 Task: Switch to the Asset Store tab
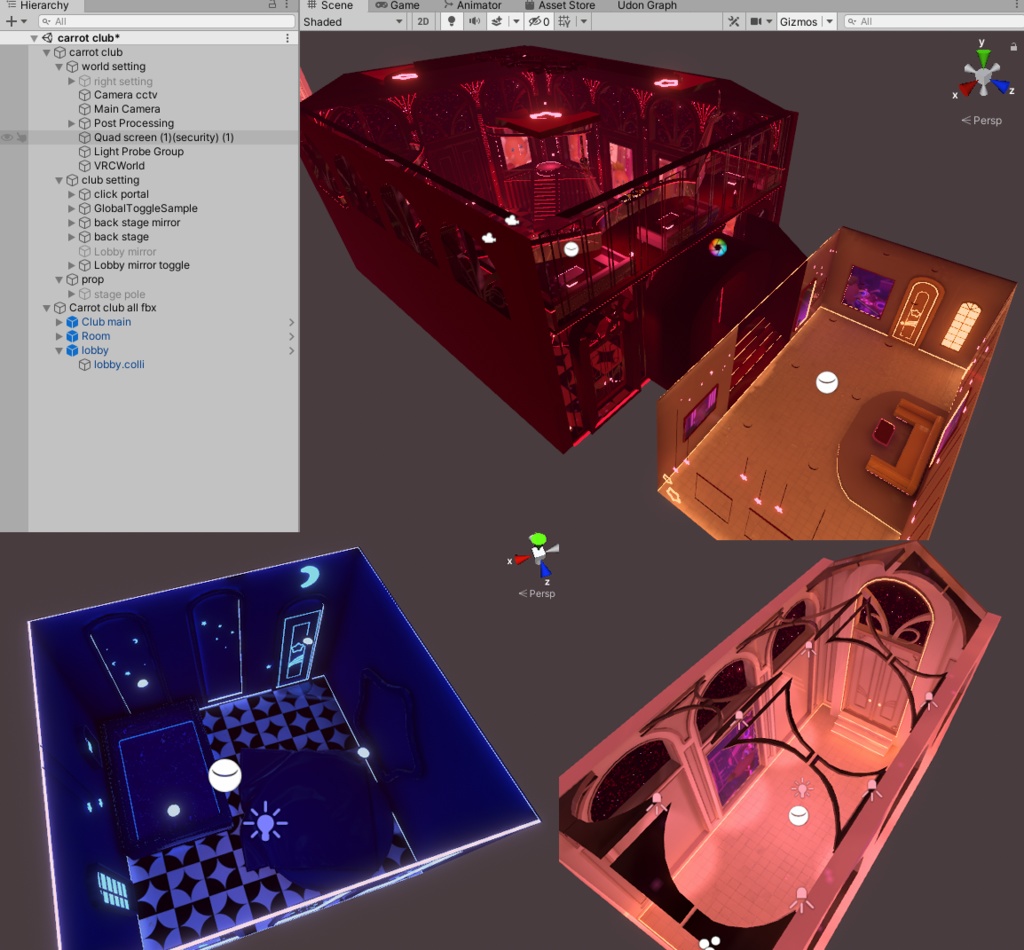click(560, 5)
